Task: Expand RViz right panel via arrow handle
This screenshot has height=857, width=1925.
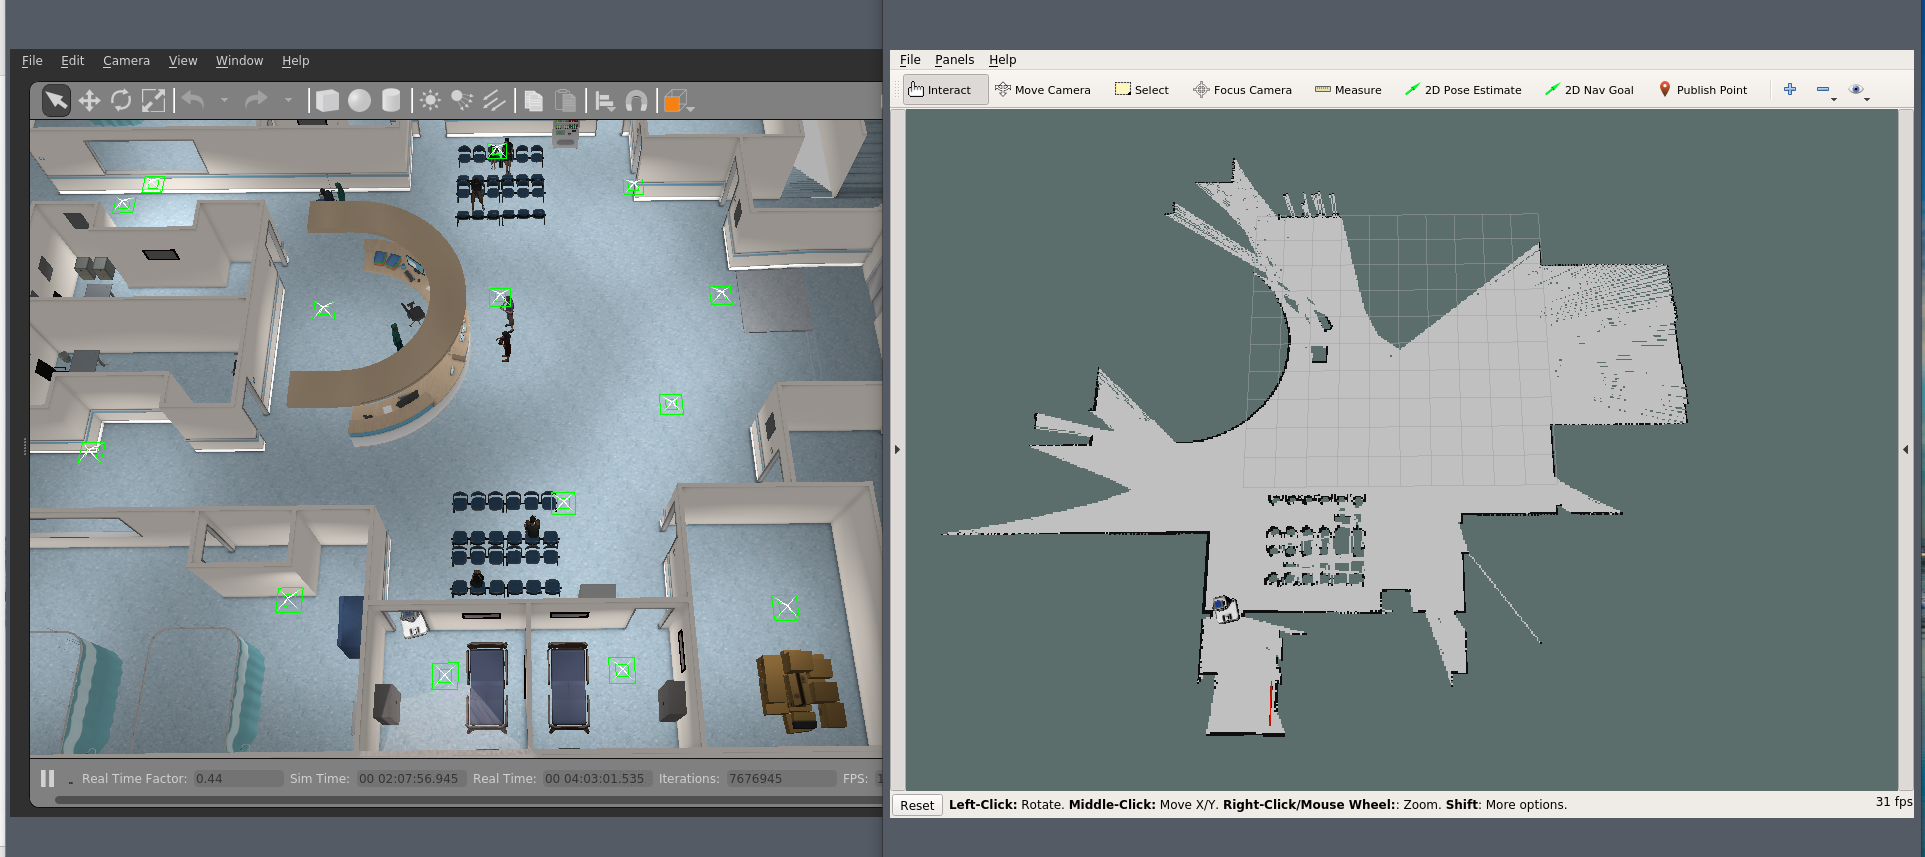Action: pyautogui.click(x=1905, y=450)
